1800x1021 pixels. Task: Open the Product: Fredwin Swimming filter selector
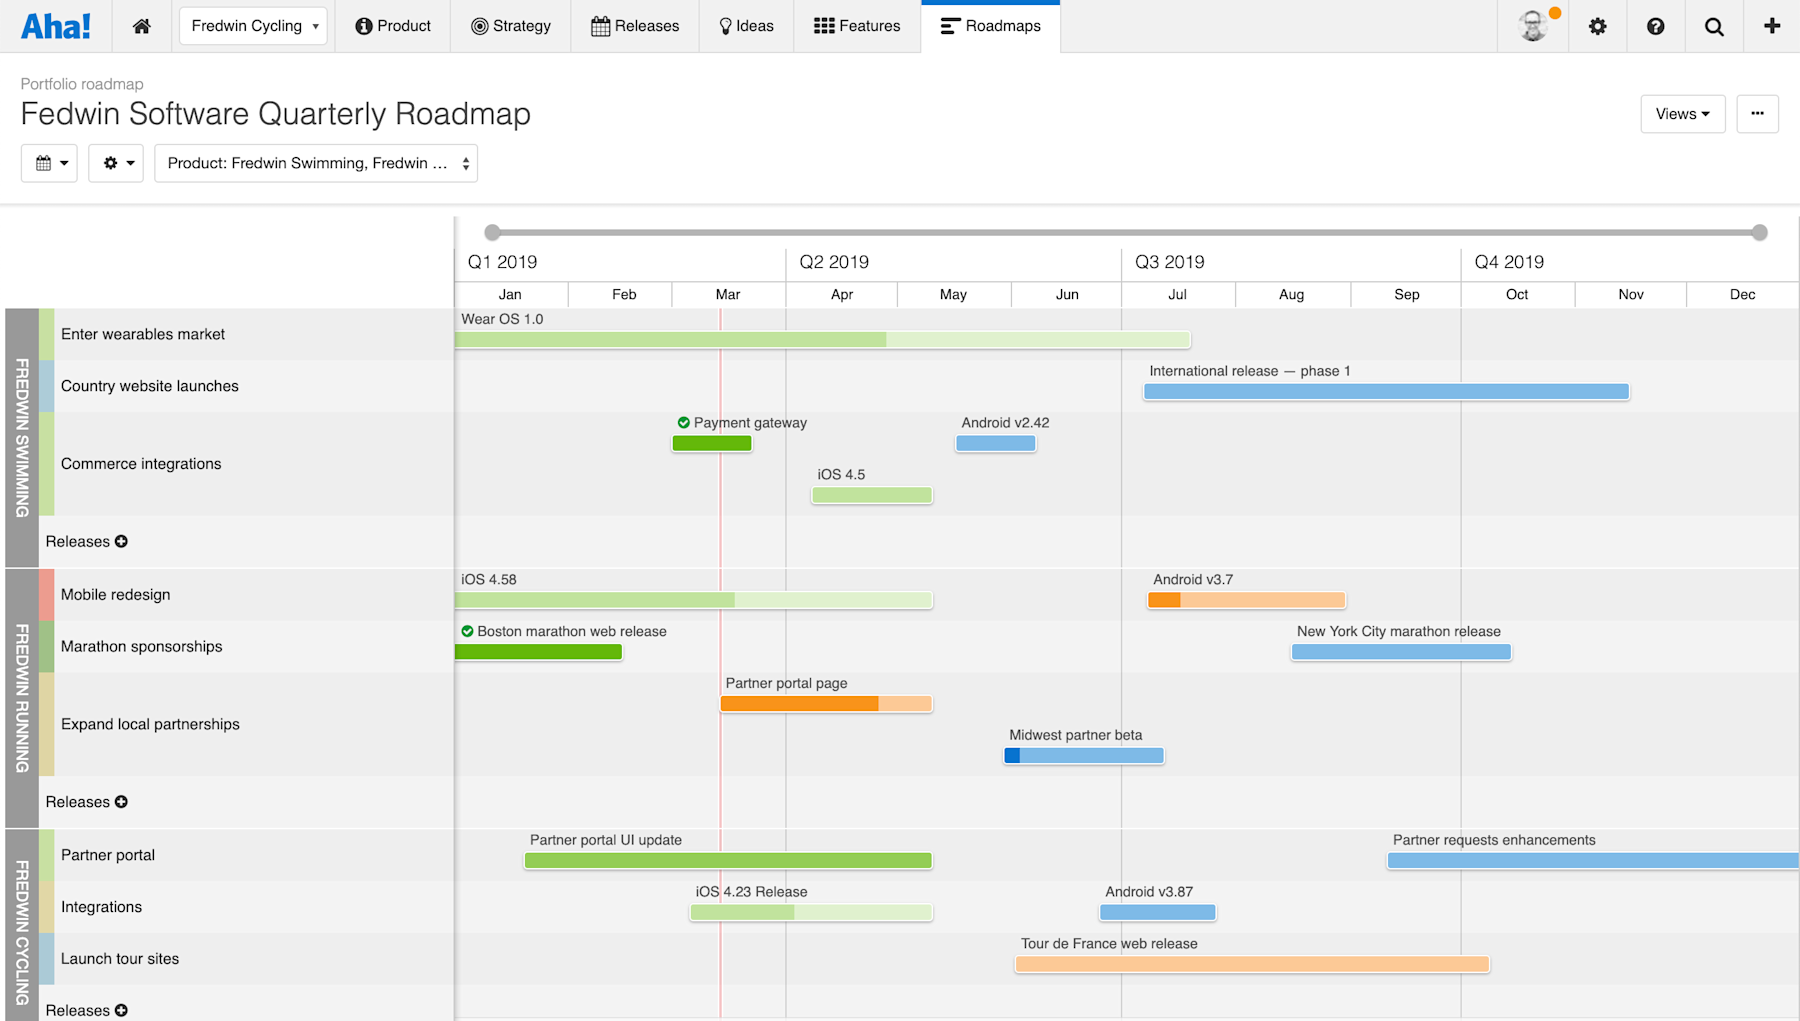(x=315, y=162)
